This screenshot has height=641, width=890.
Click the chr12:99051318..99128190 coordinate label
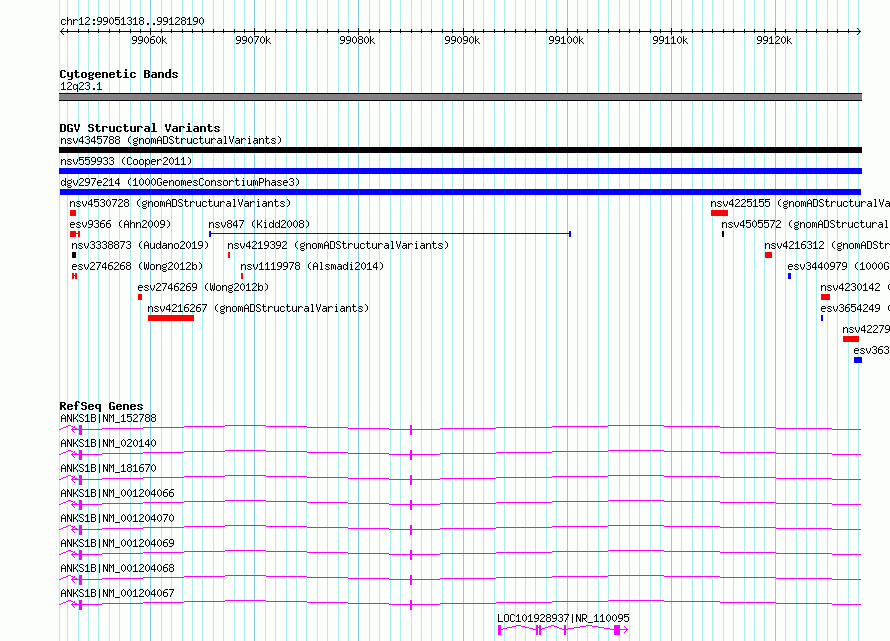tap(132, 21)
